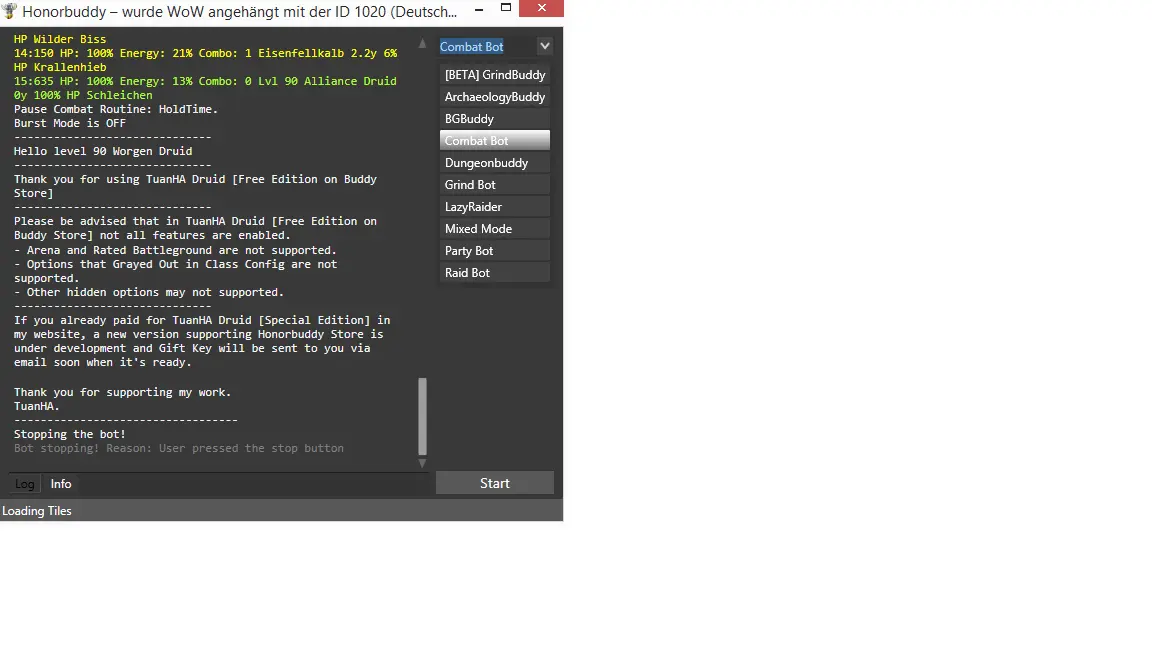Screen dimensions: 1152x648
Task: Click '- Other hidden options may not supported.' line
Action: pyautogui.click(x=149, y=292)
